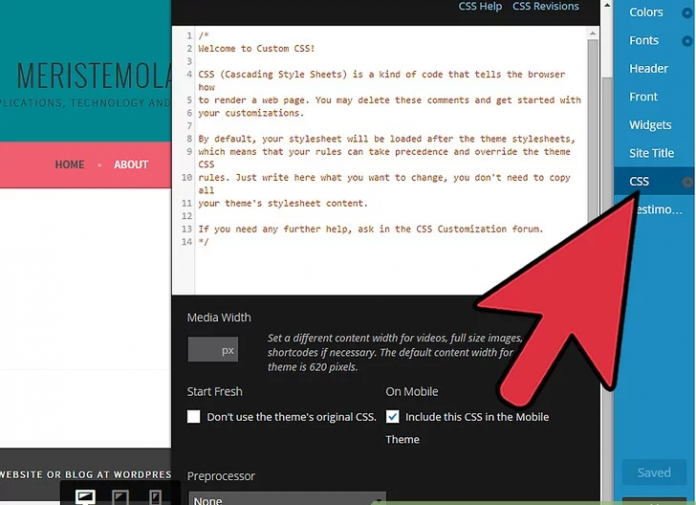Click the circle icon next to Colors
The image size is (696, 505).
687,13
